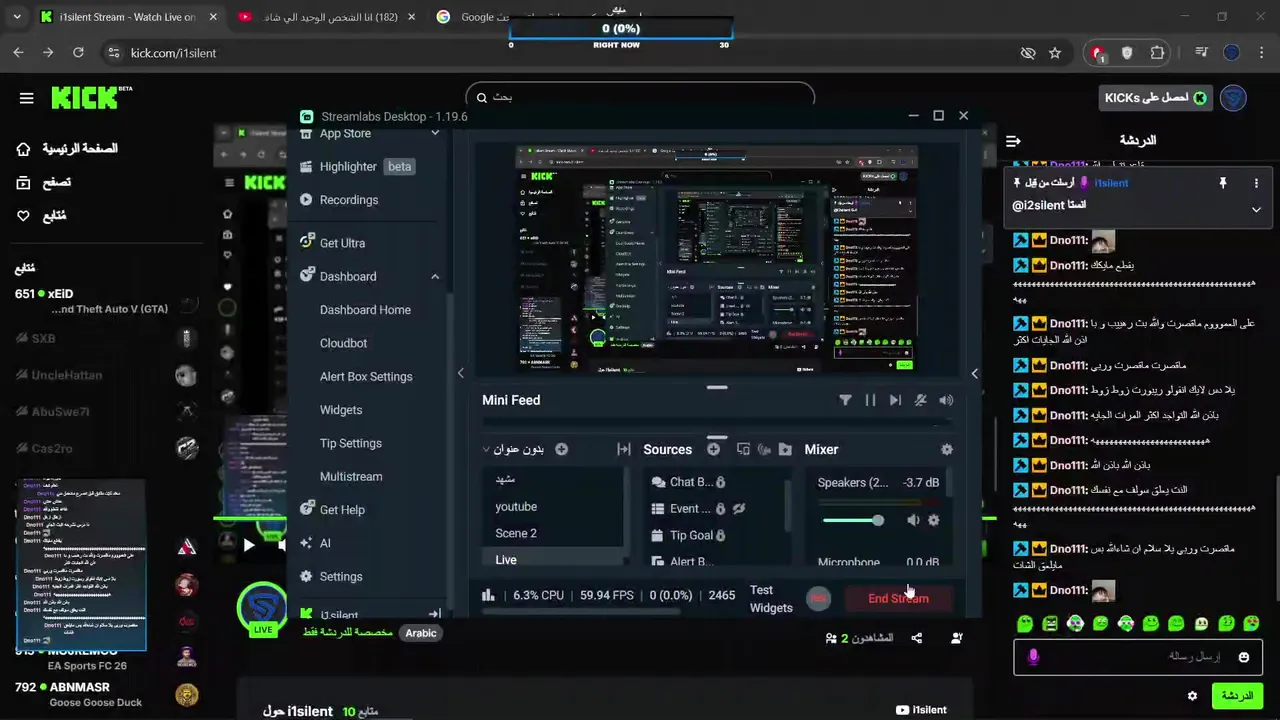Screen dimensions: 1280x720
Task: Click the Kick search field
Action: click(640, 97)
